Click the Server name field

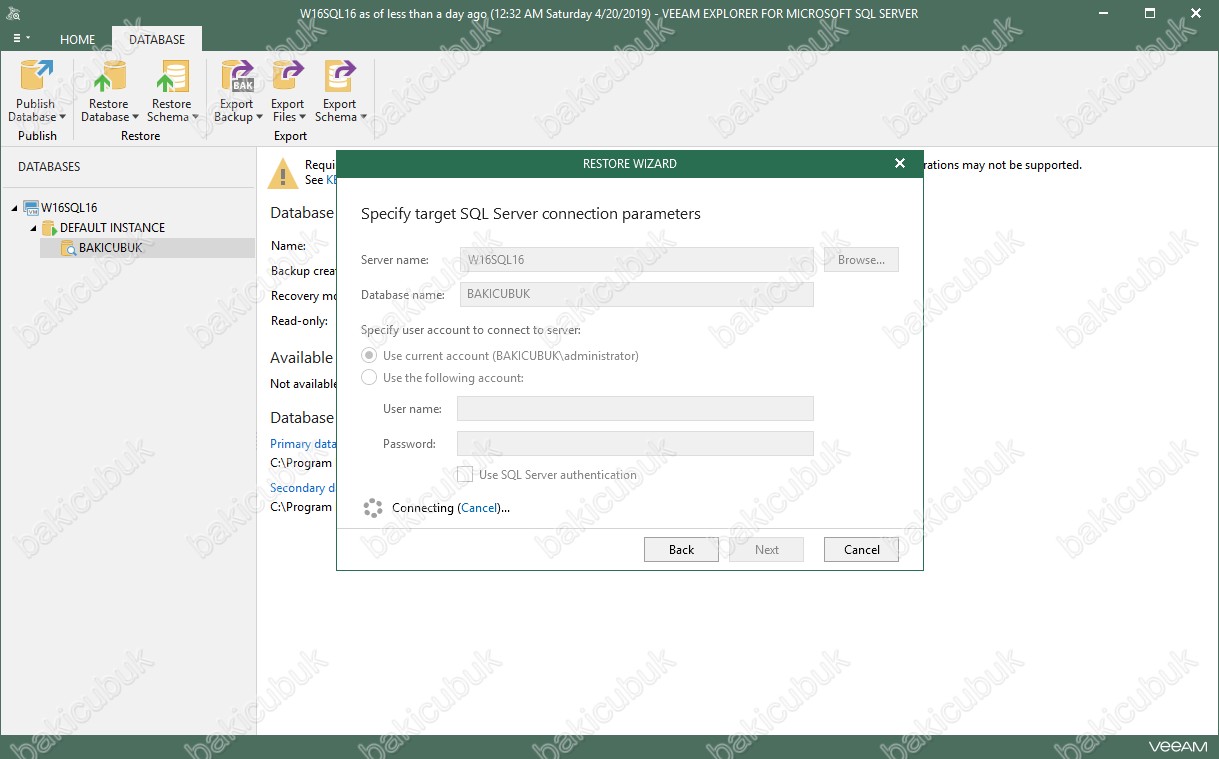point(637,260)
